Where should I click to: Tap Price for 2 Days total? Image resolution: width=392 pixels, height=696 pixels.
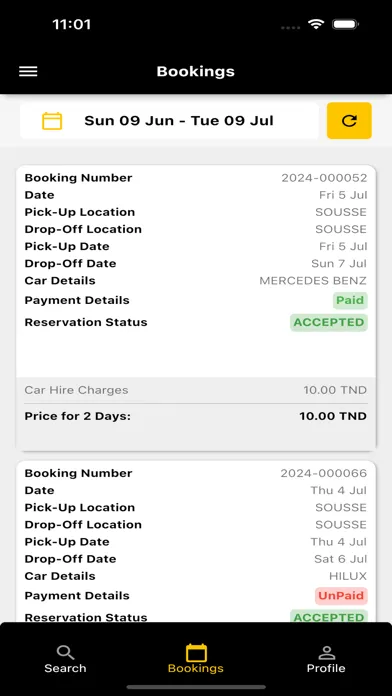click(x=196, y=416)
